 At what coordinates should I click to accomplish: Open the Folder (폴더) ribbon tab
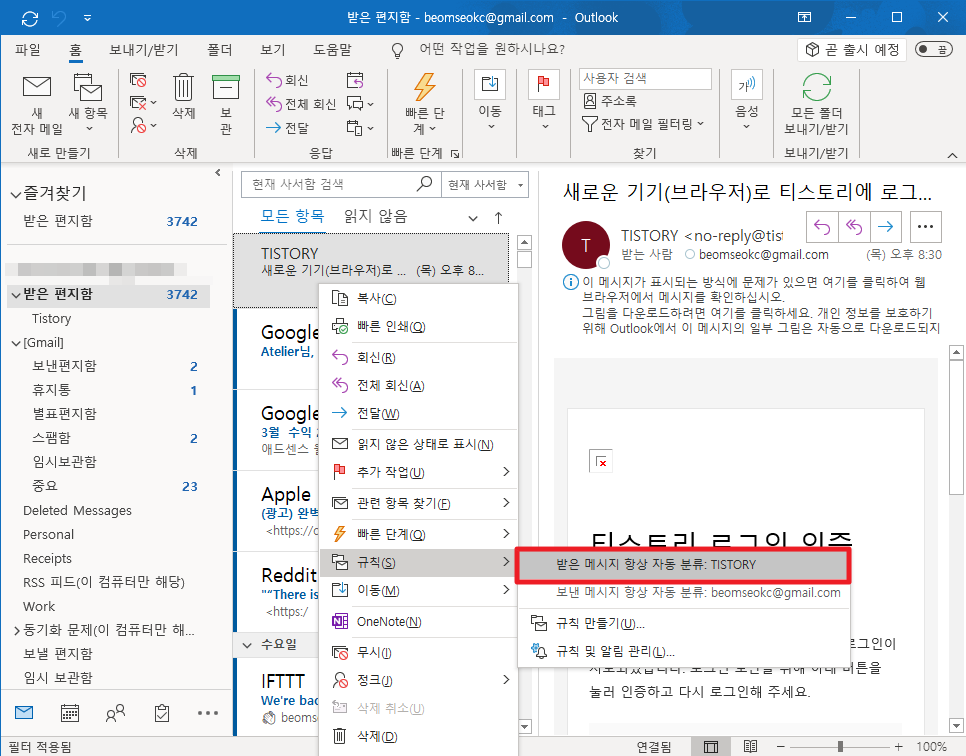pyautogui.click(x=219, y=49)
